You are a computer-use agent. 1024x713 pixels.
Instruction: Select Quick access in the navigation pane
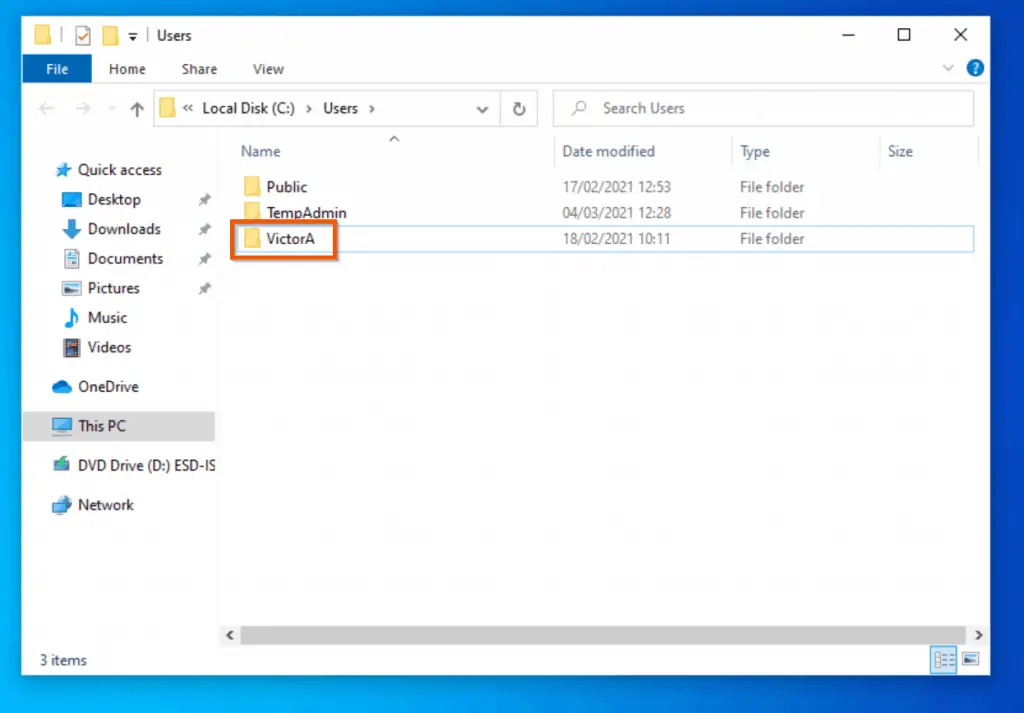click(110, 170)
